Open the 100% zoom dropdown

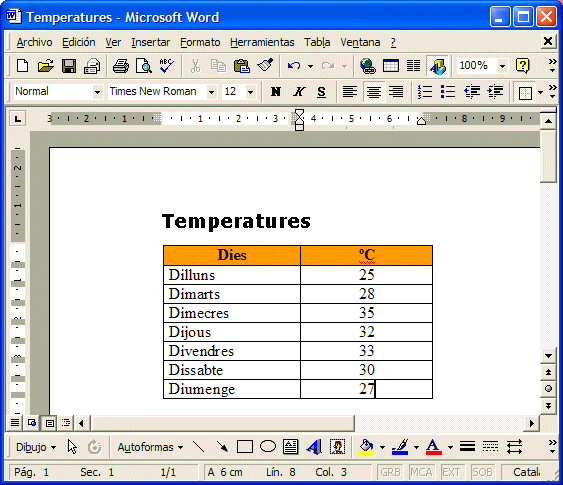pos(502,66)
